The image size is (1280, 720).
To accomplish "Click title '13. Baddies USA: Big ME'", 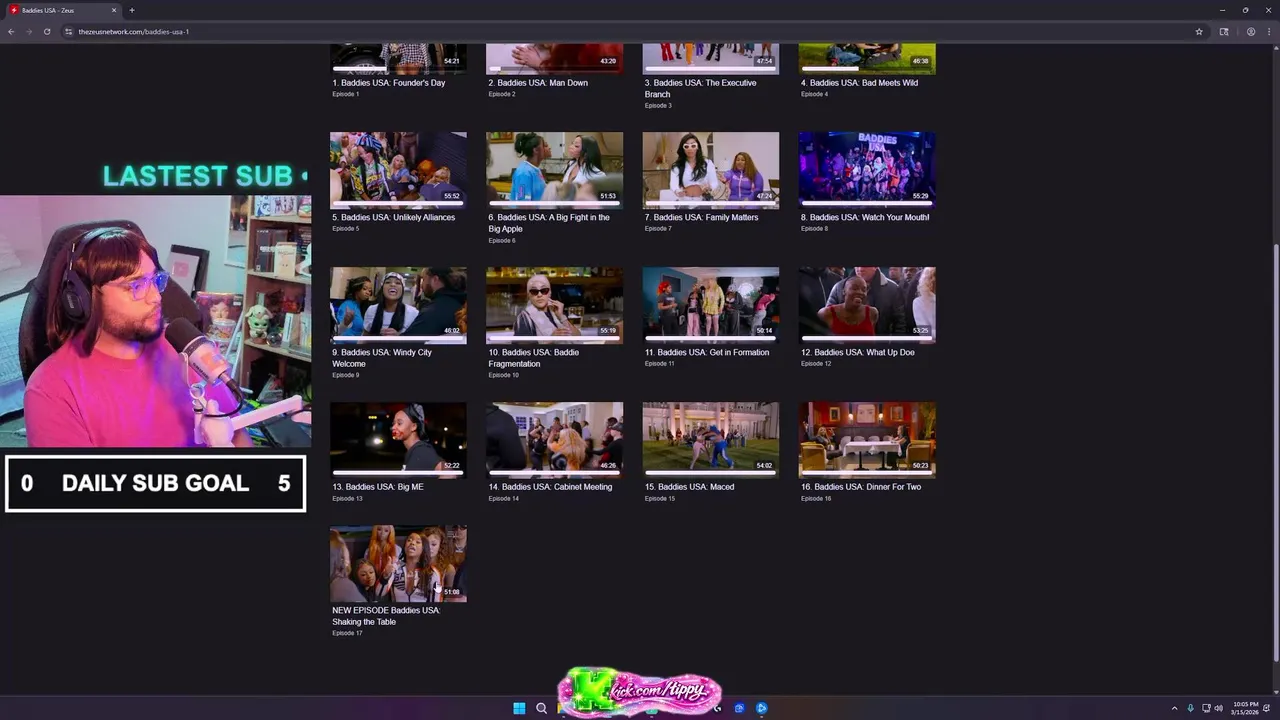I will pyautogui.click(x=378, y=487).
